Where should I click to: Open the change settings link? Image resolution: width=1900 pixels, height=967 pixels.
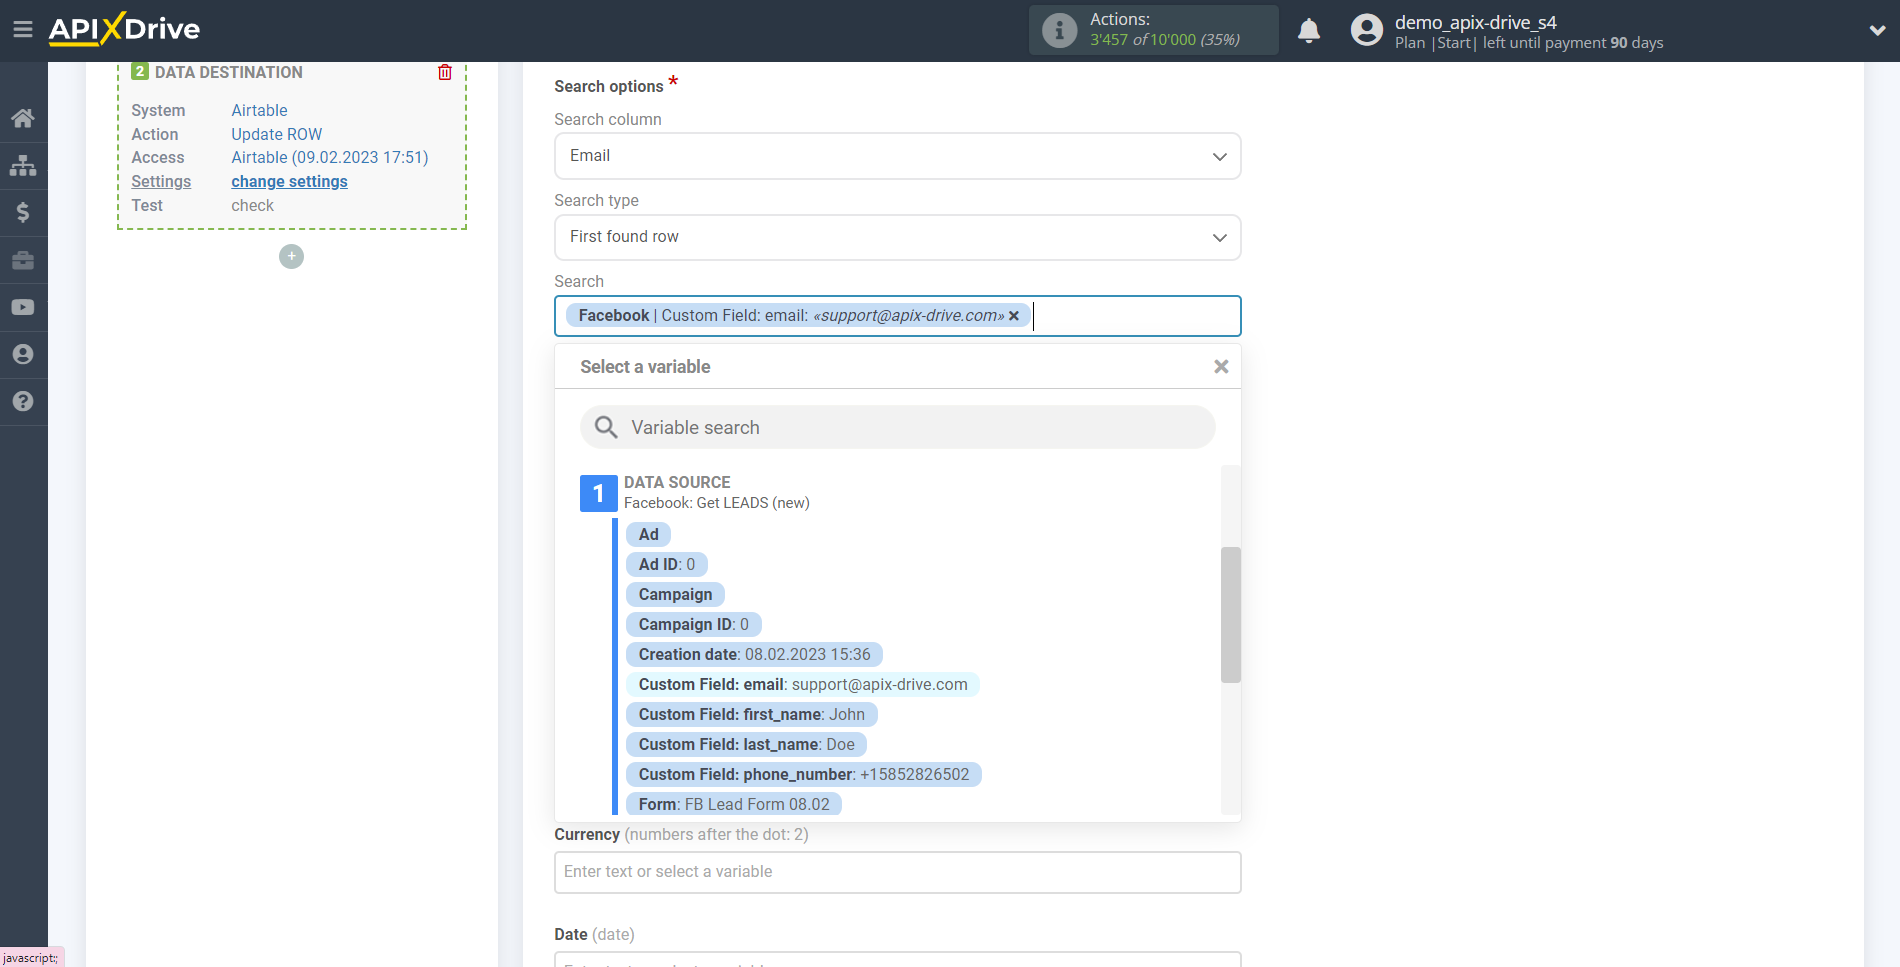(289, 181)
